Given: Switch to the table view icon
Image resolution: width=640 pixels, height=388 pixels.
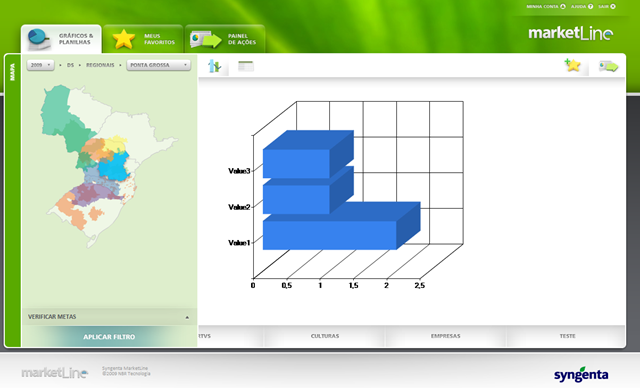Looking at the screenshot, I should coord(246,66).
